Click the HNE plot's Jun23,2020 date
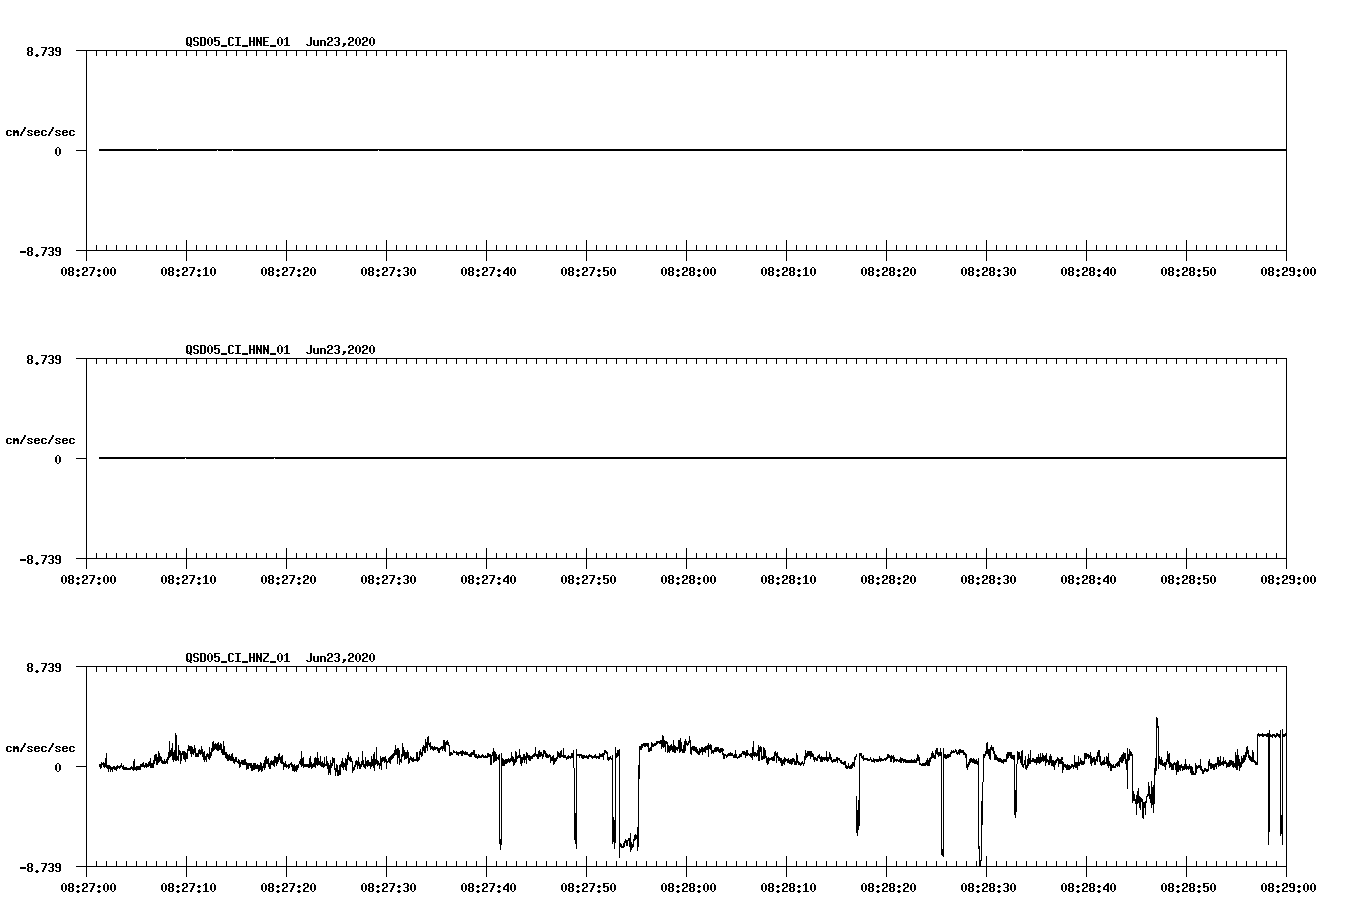Screen dimensions: 1358x924 [341, 42]
